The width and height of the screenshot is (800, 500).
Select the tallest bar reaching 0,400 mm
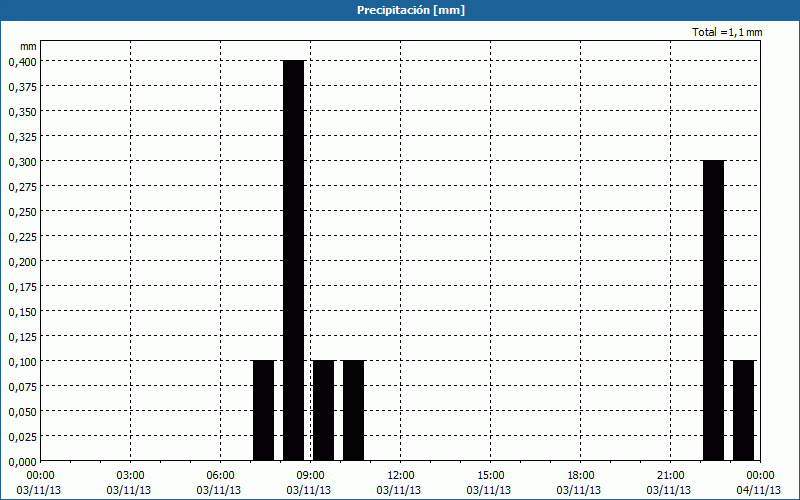coord(294,260)
